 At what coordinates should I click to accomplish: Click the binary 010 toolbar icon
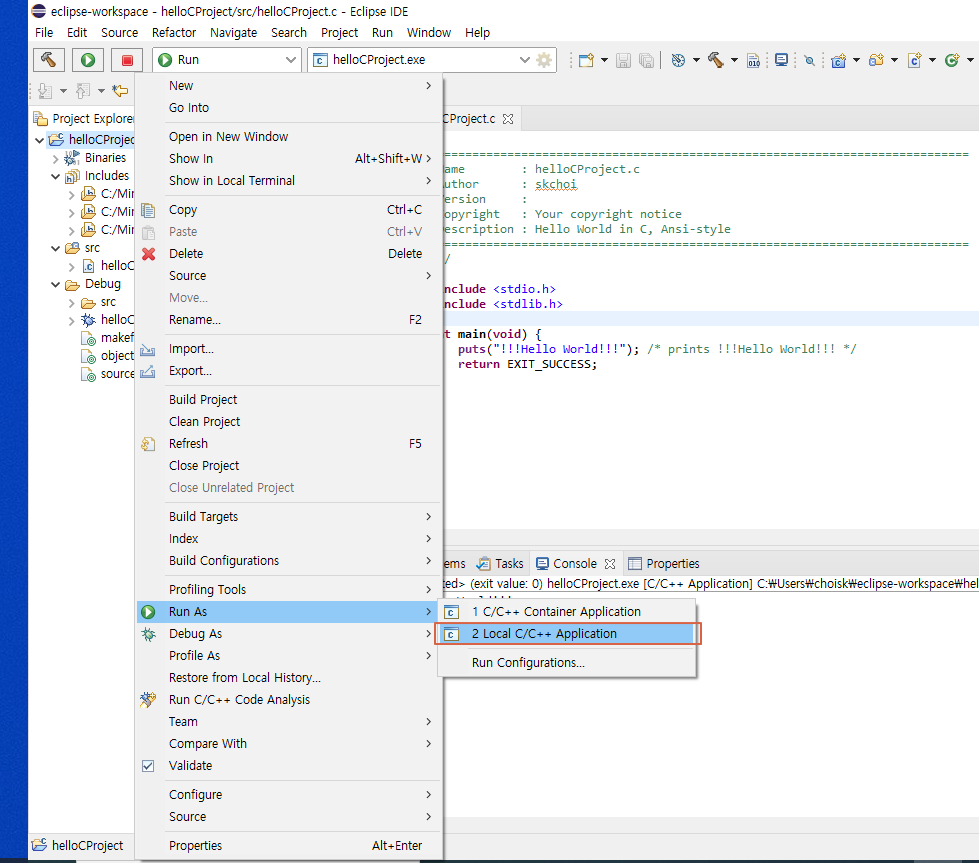754,60
